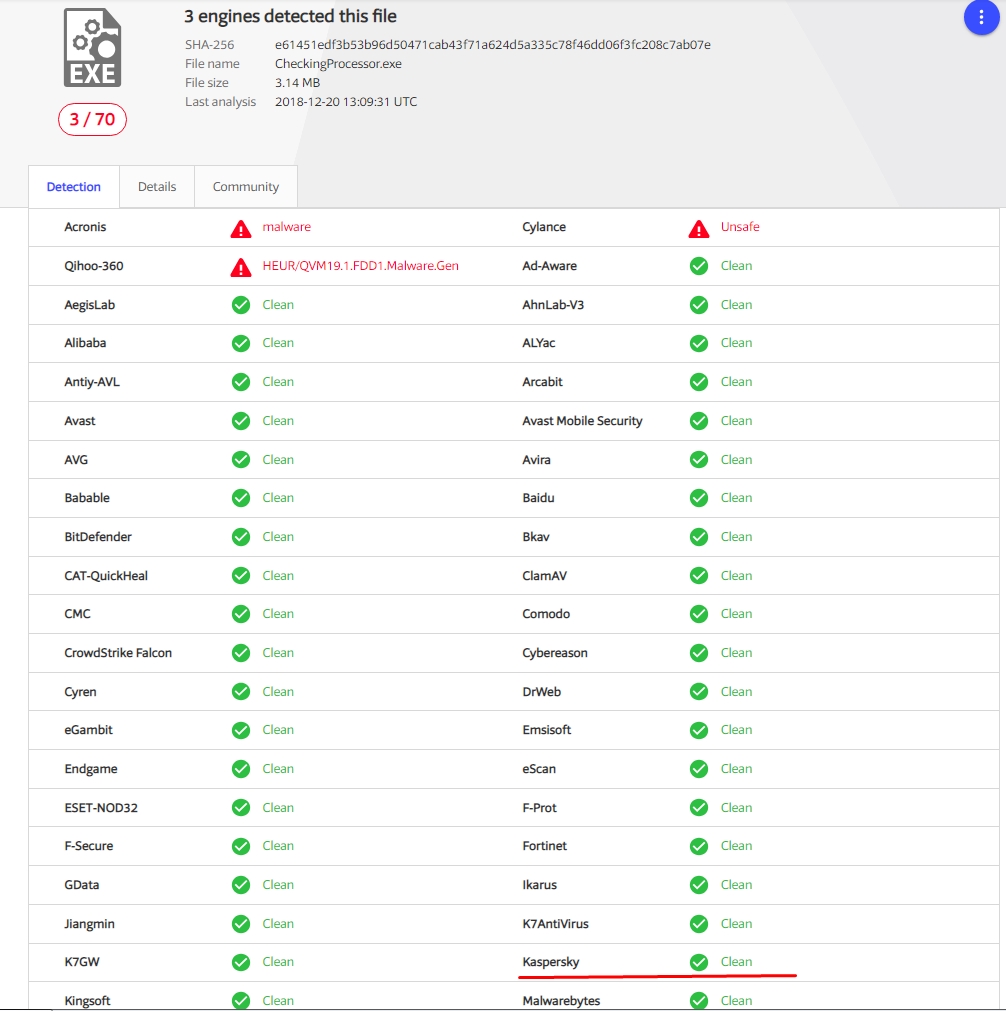Click the Acronis engine name
This screenshot has width=1006, height=1011.
click(85, 227)
